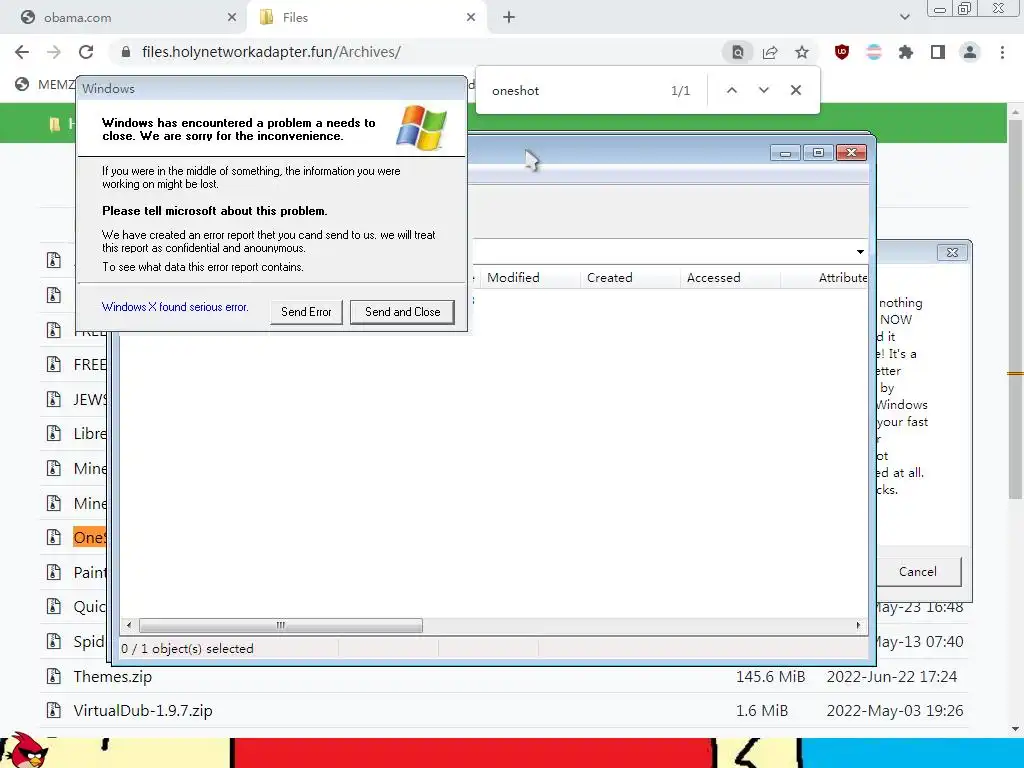The width and height of the screenshot is (1024, 768).
Task: Bookmark this page with the star icon
Action: (x=802, y=52)
